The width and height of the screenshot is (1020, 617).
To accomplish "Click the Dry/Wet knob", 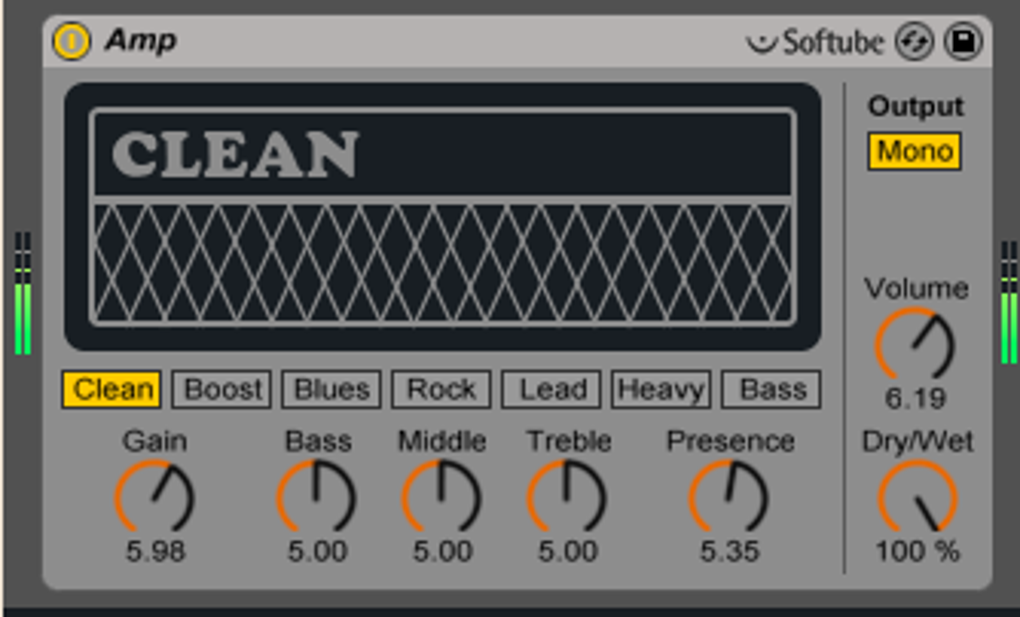I will (918, 498).
